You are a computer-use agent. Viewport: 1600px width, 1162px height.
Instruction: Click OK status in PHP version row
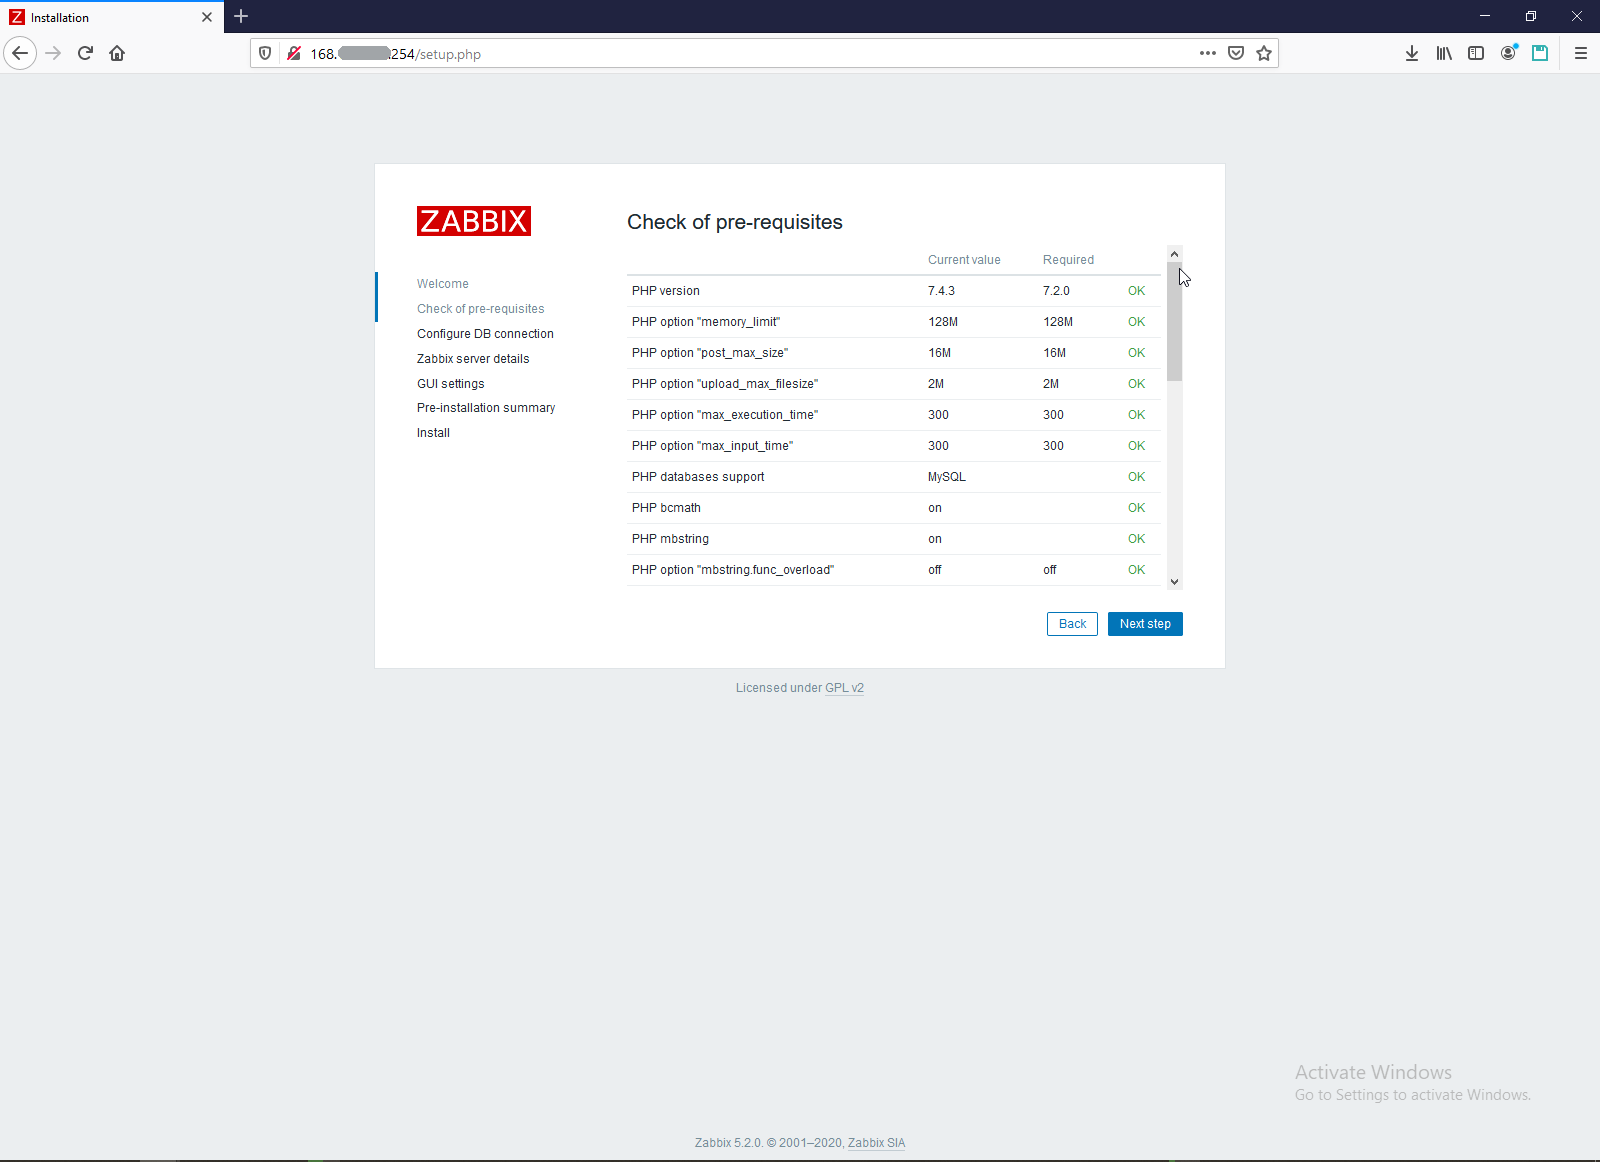1137,291
